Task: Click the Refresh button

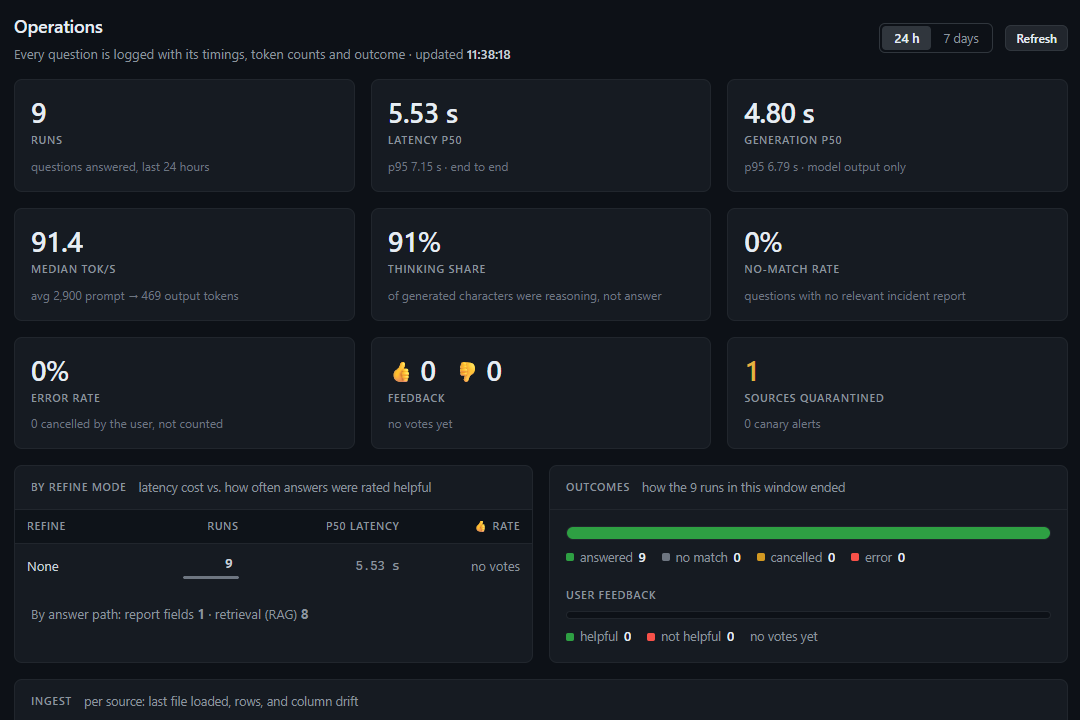Action: click(x=1036, y=39)
